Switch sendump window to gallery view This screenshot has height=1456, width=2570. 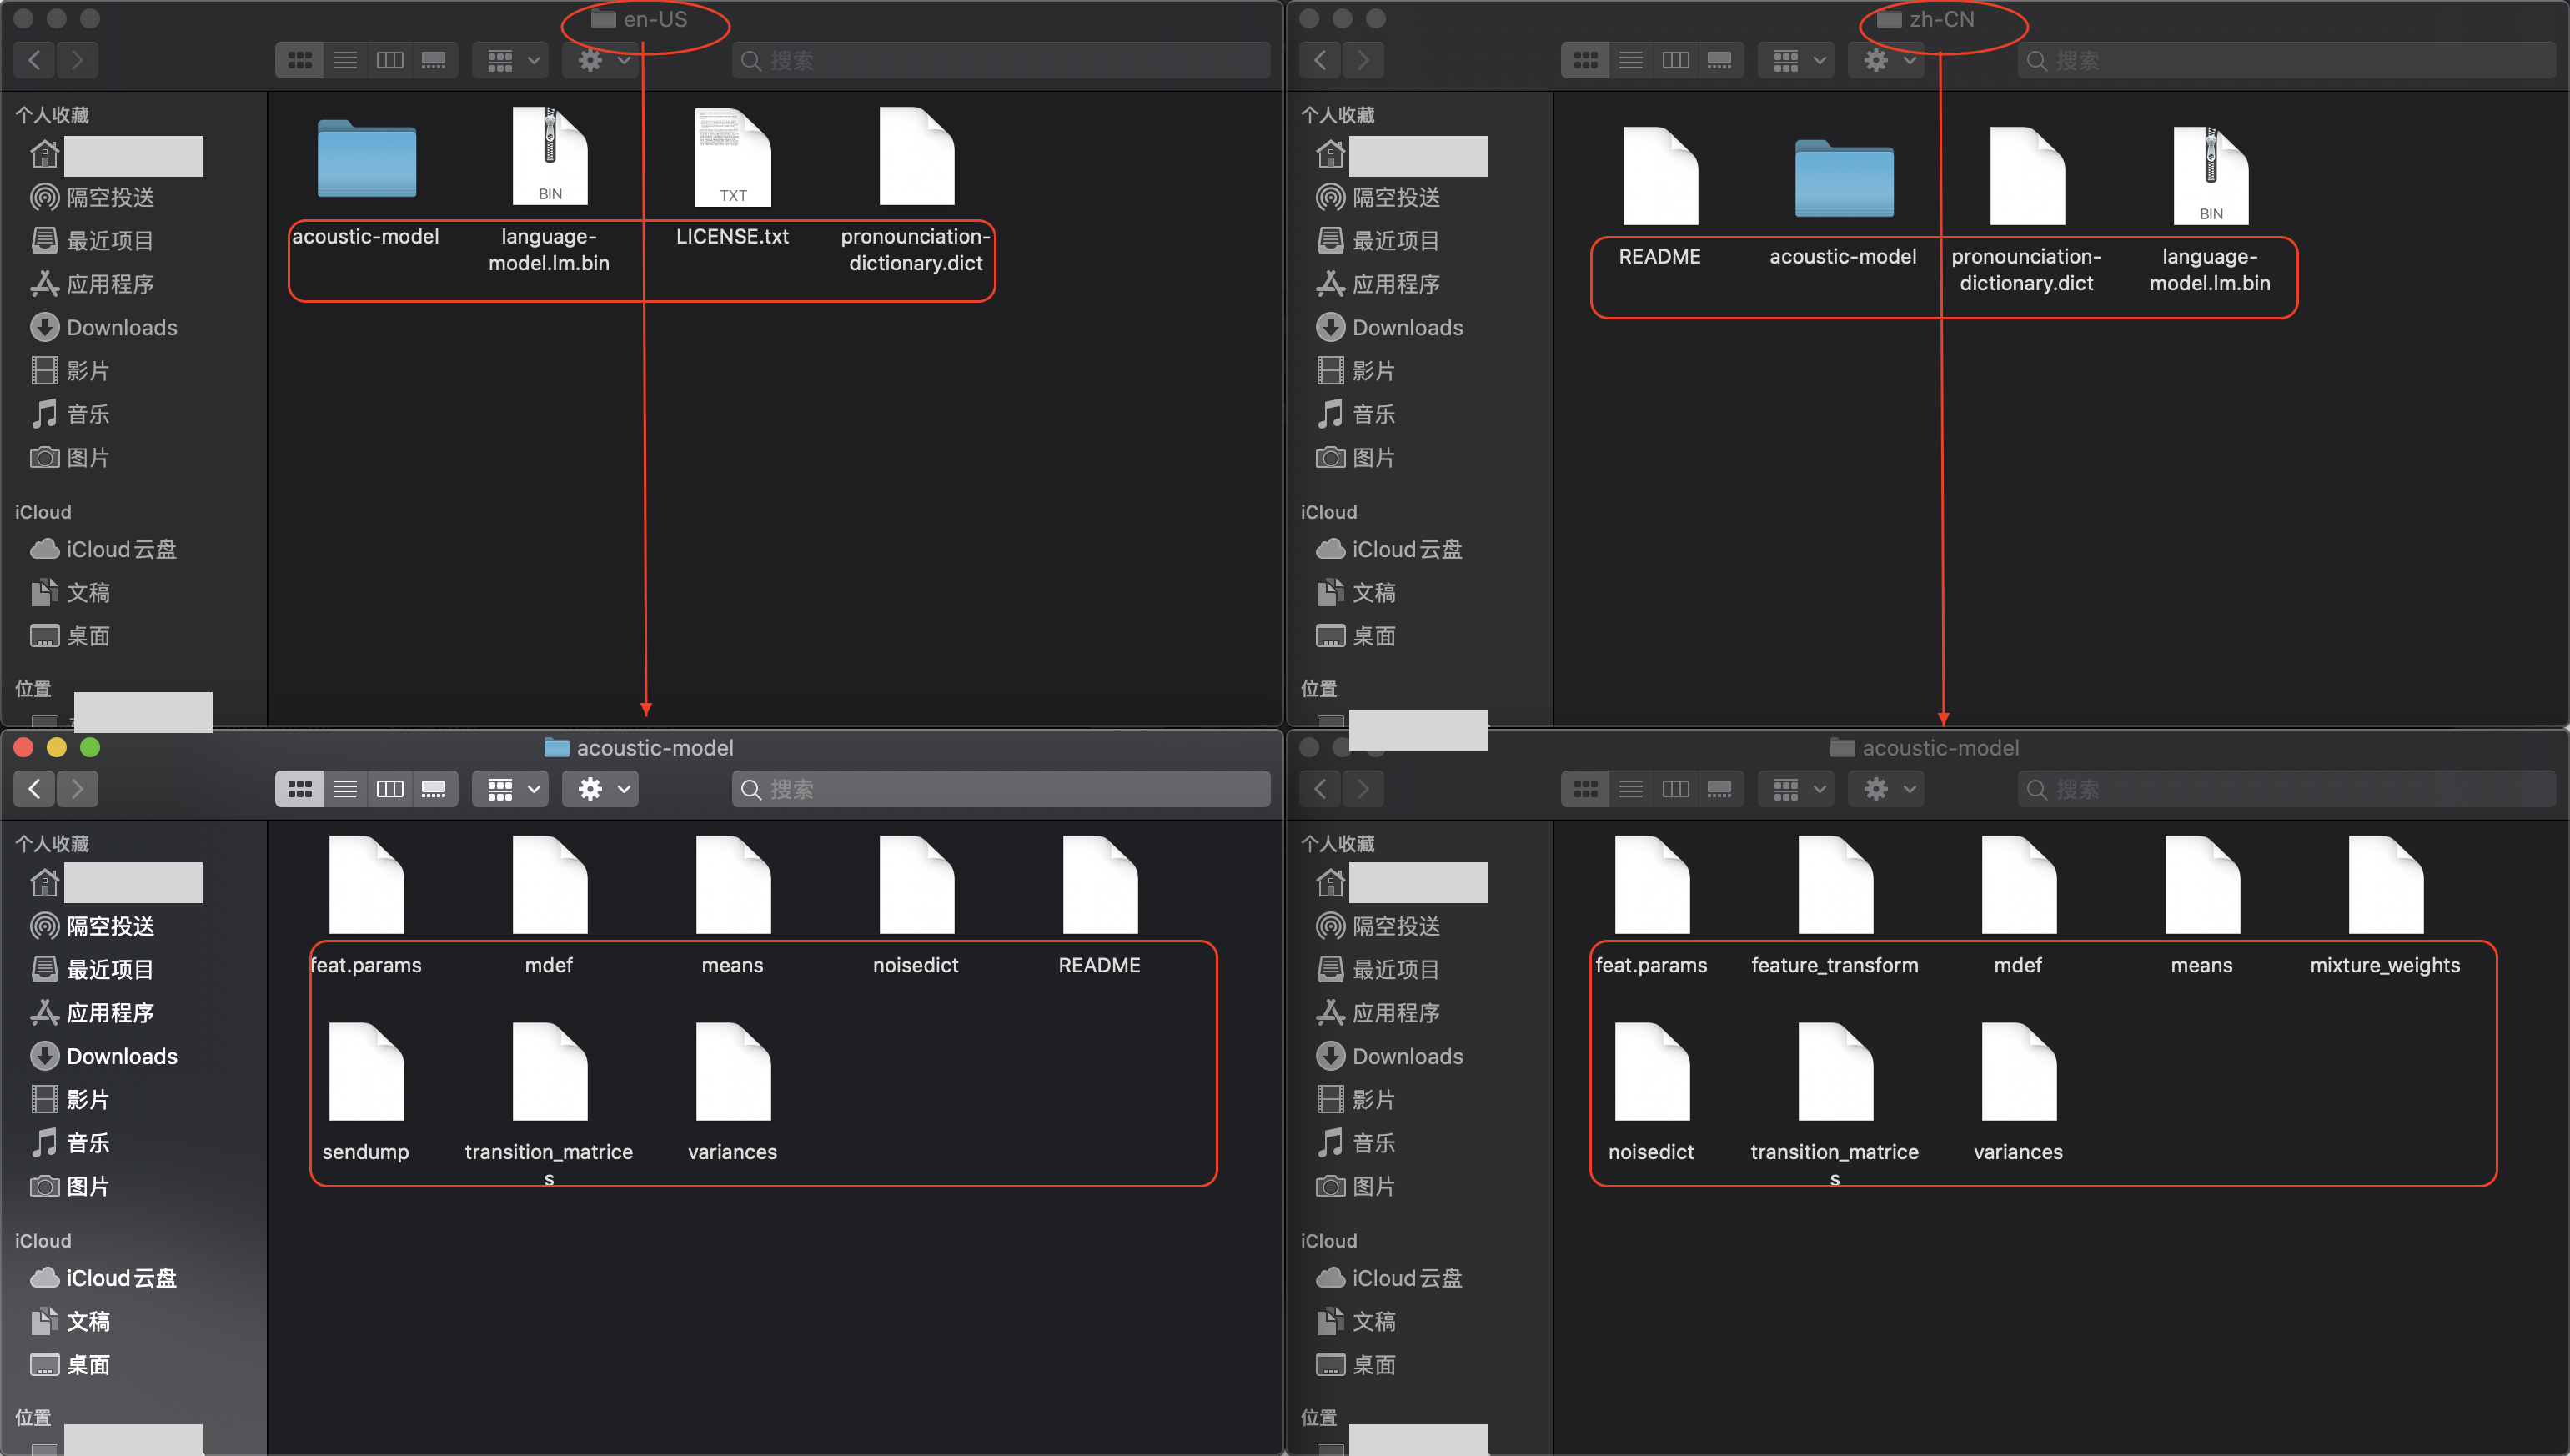pos(434,789)
